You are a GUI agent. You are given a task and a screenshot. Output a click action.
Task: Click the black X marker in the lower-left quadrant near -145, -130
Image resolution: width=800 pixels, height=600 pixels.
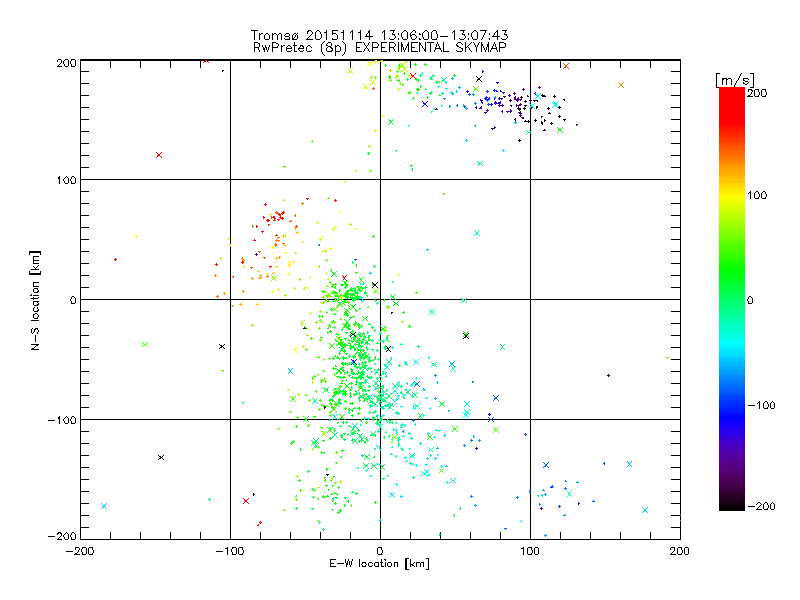click(x=161, y=458)
